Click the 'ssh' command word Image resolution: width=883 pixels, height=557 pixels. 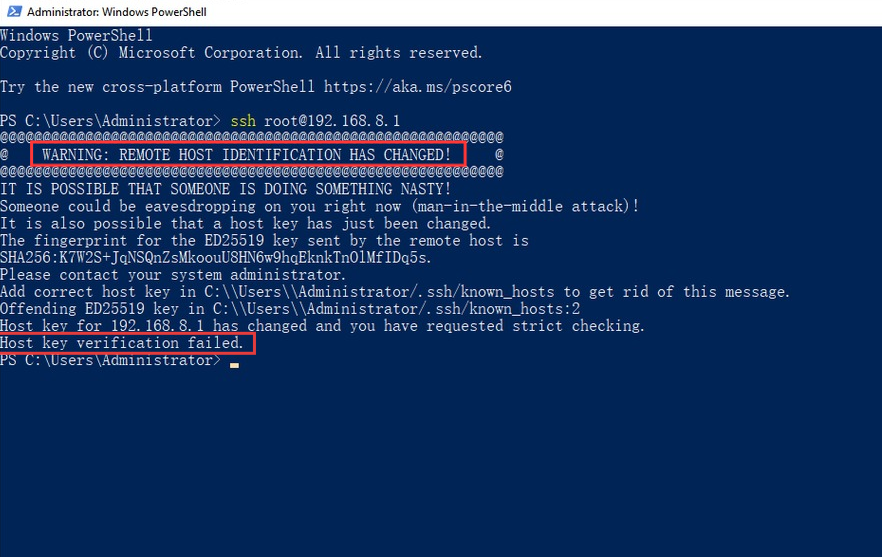pos(243,121)
